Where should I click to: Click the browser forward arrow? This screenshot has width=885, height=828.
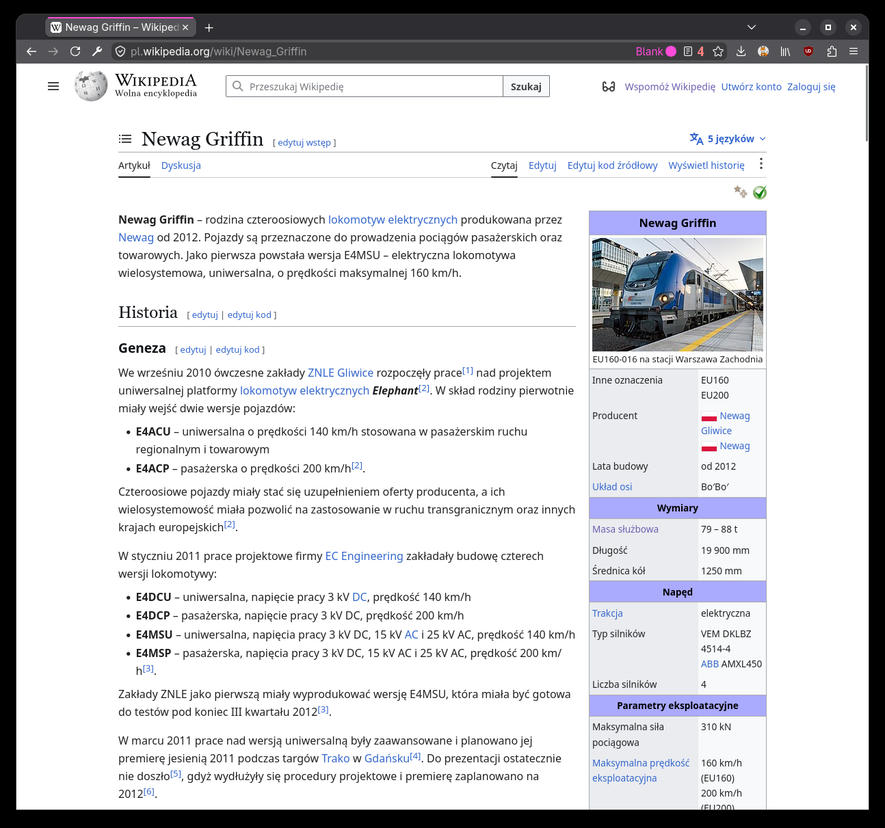click(x=53, y=51)
